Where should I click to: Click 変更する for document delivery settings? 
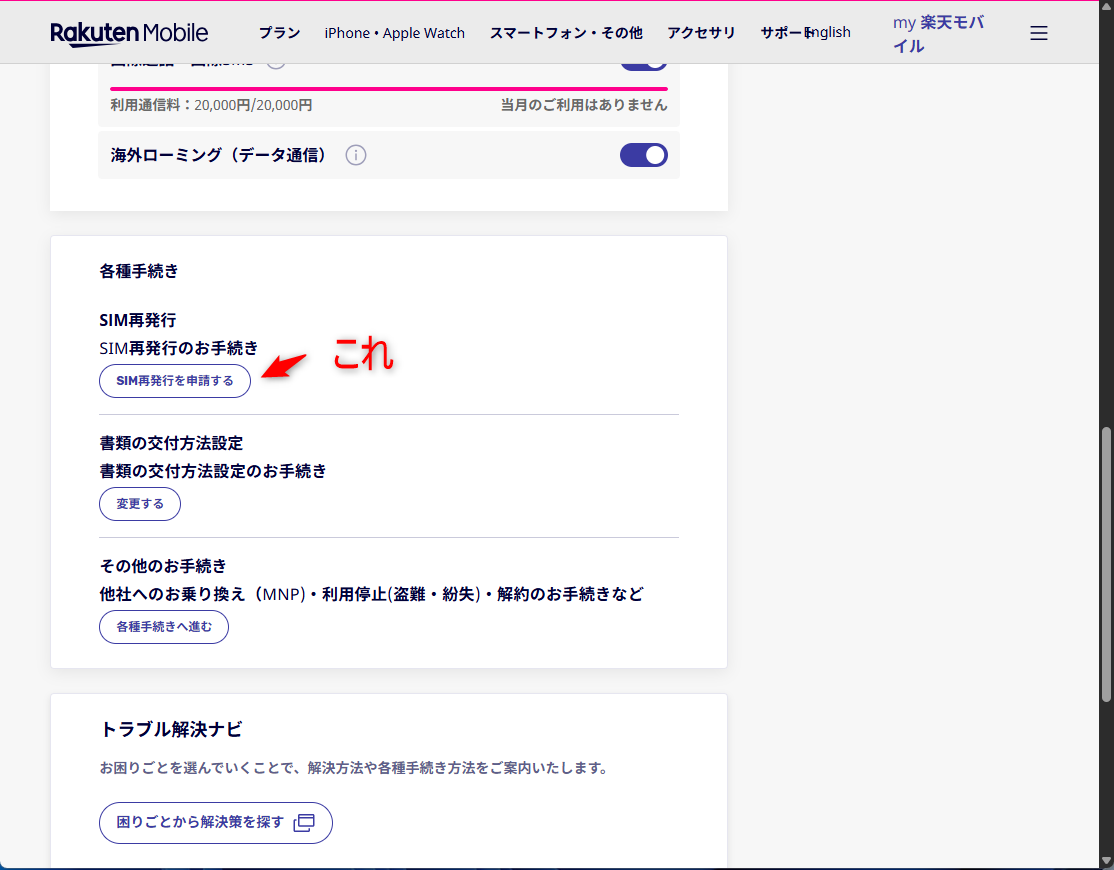pyautogui.click(x=140, y=504)
